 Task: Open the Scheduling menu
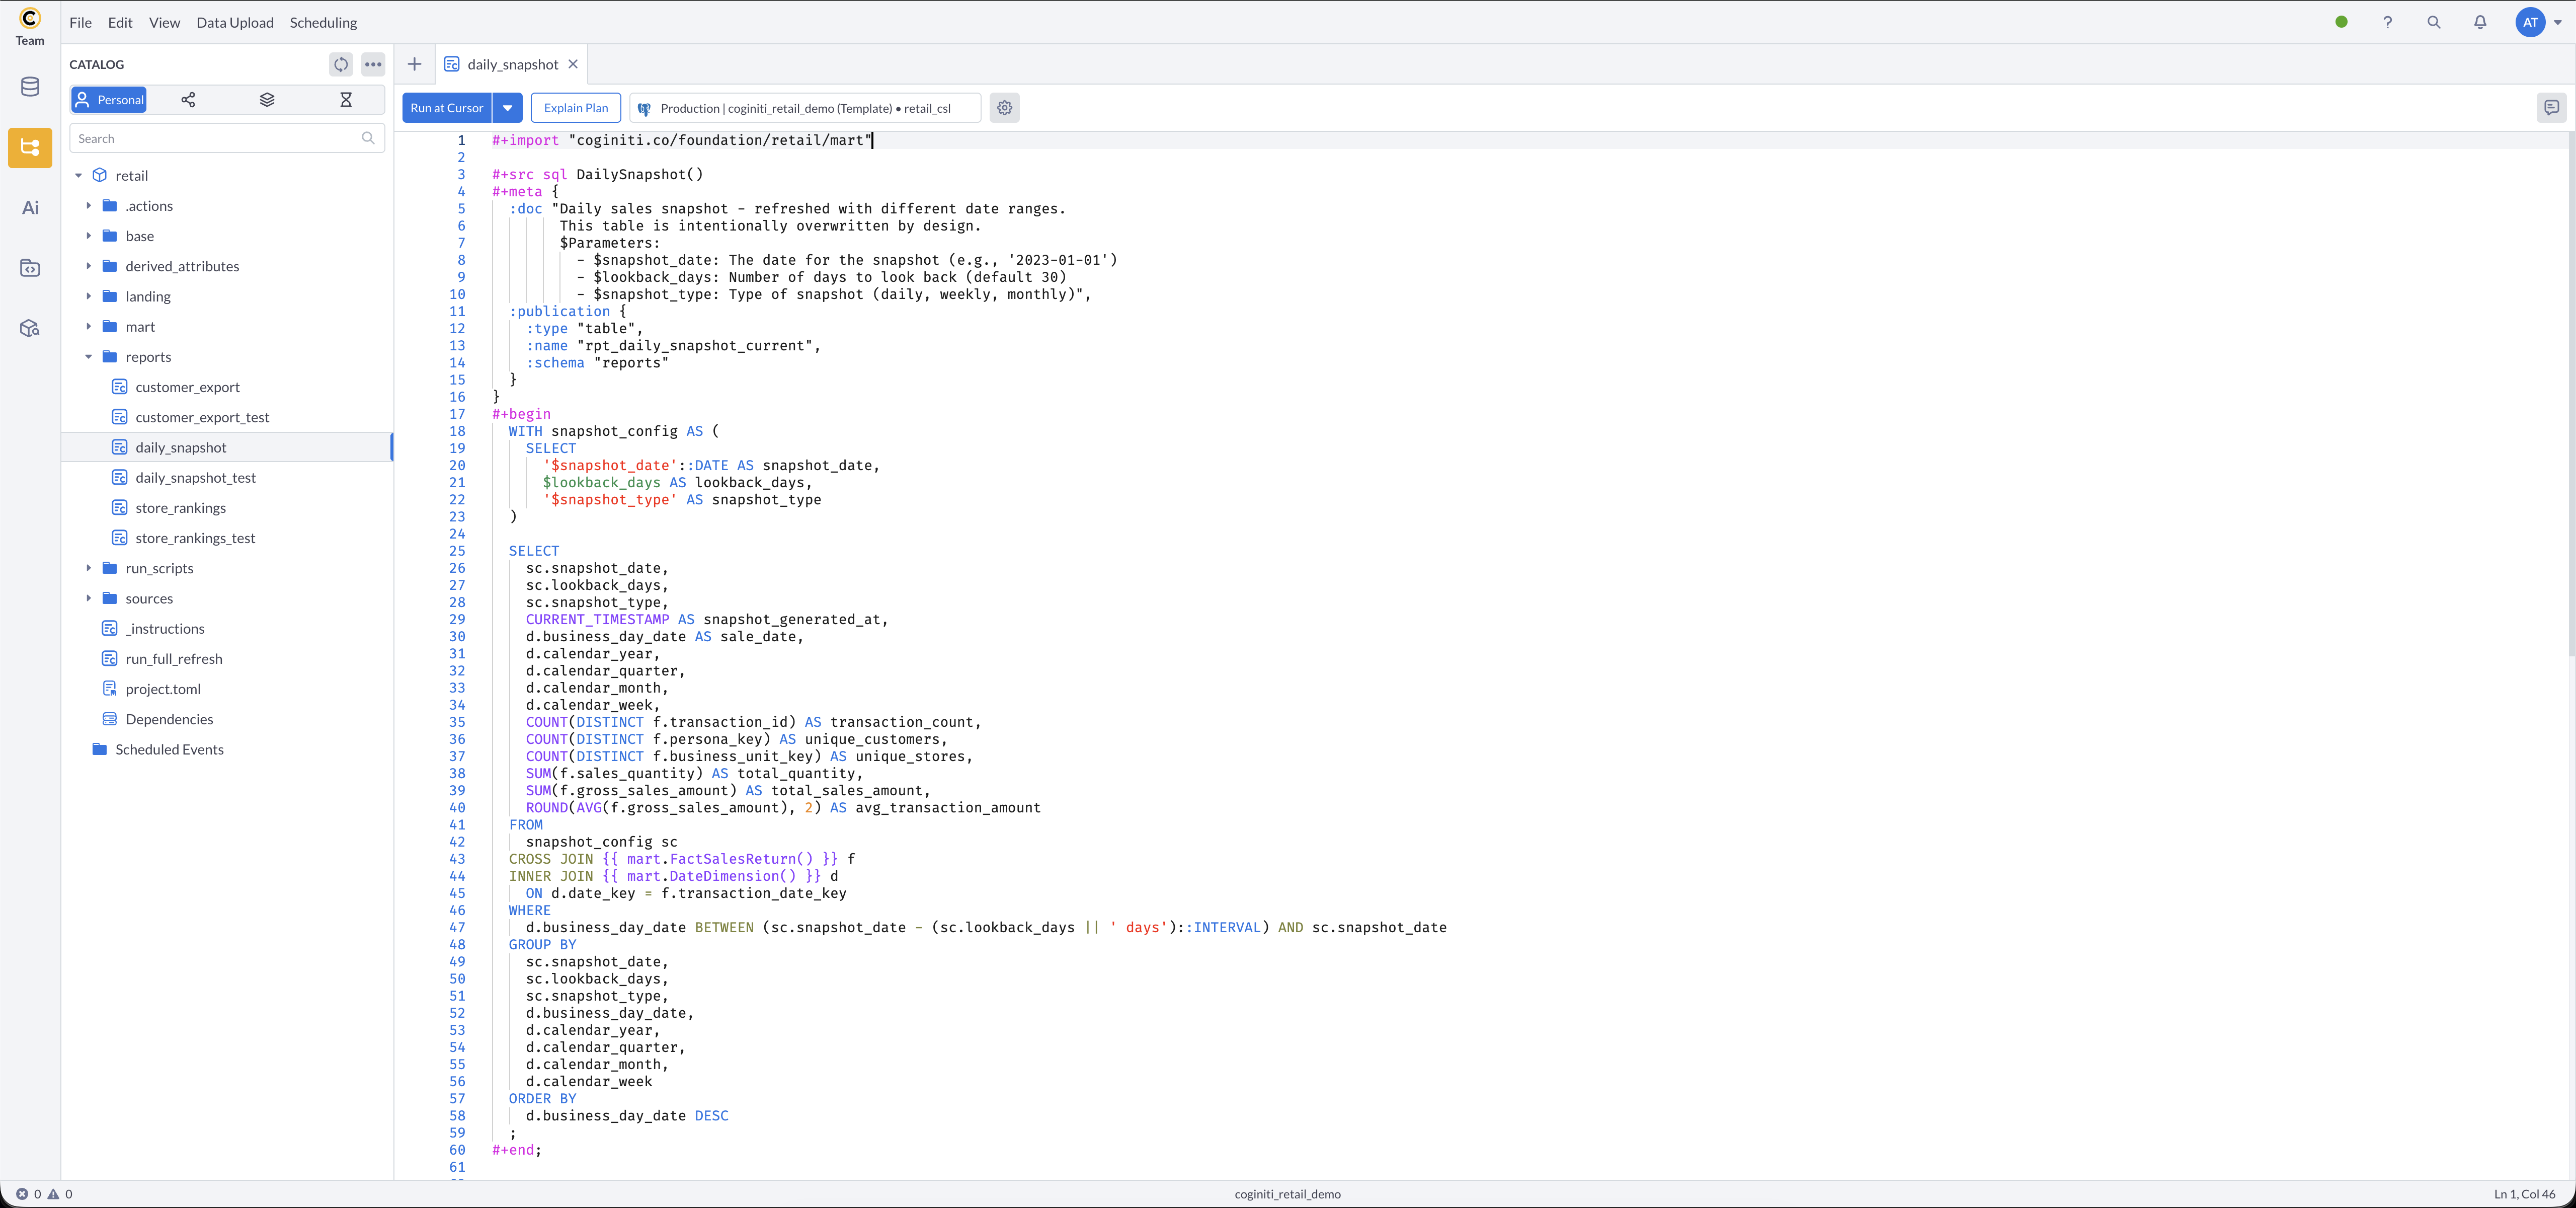point(323,22)
